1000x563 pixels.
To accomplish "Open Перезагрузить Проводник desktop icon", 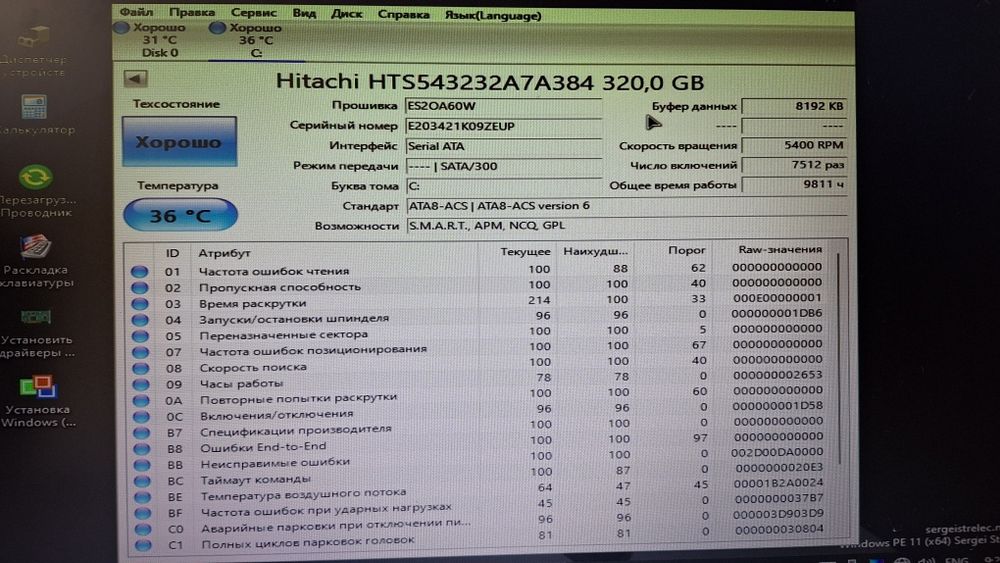I will coord(36,191).
